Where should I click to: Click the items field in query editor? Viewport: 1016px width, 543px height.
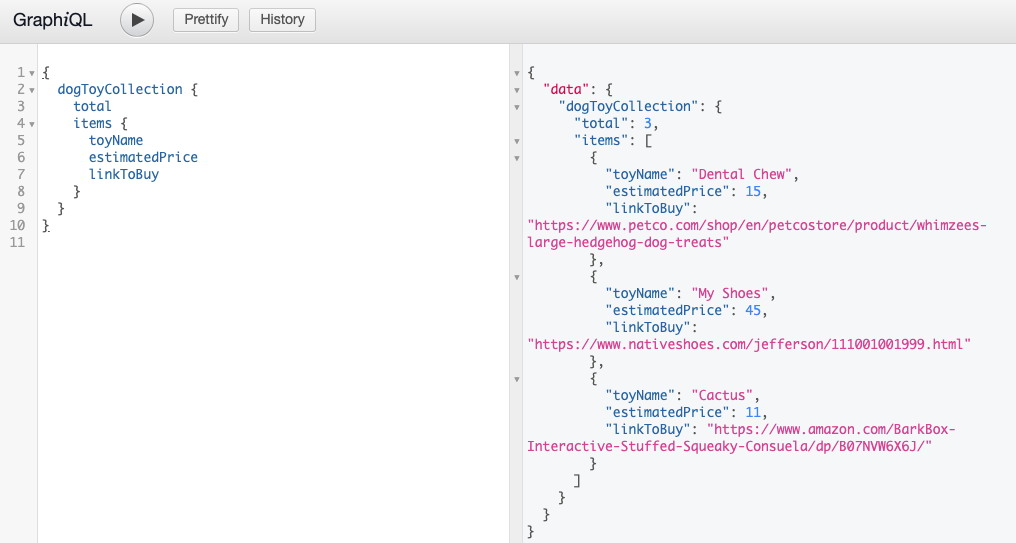pos(93,123)
